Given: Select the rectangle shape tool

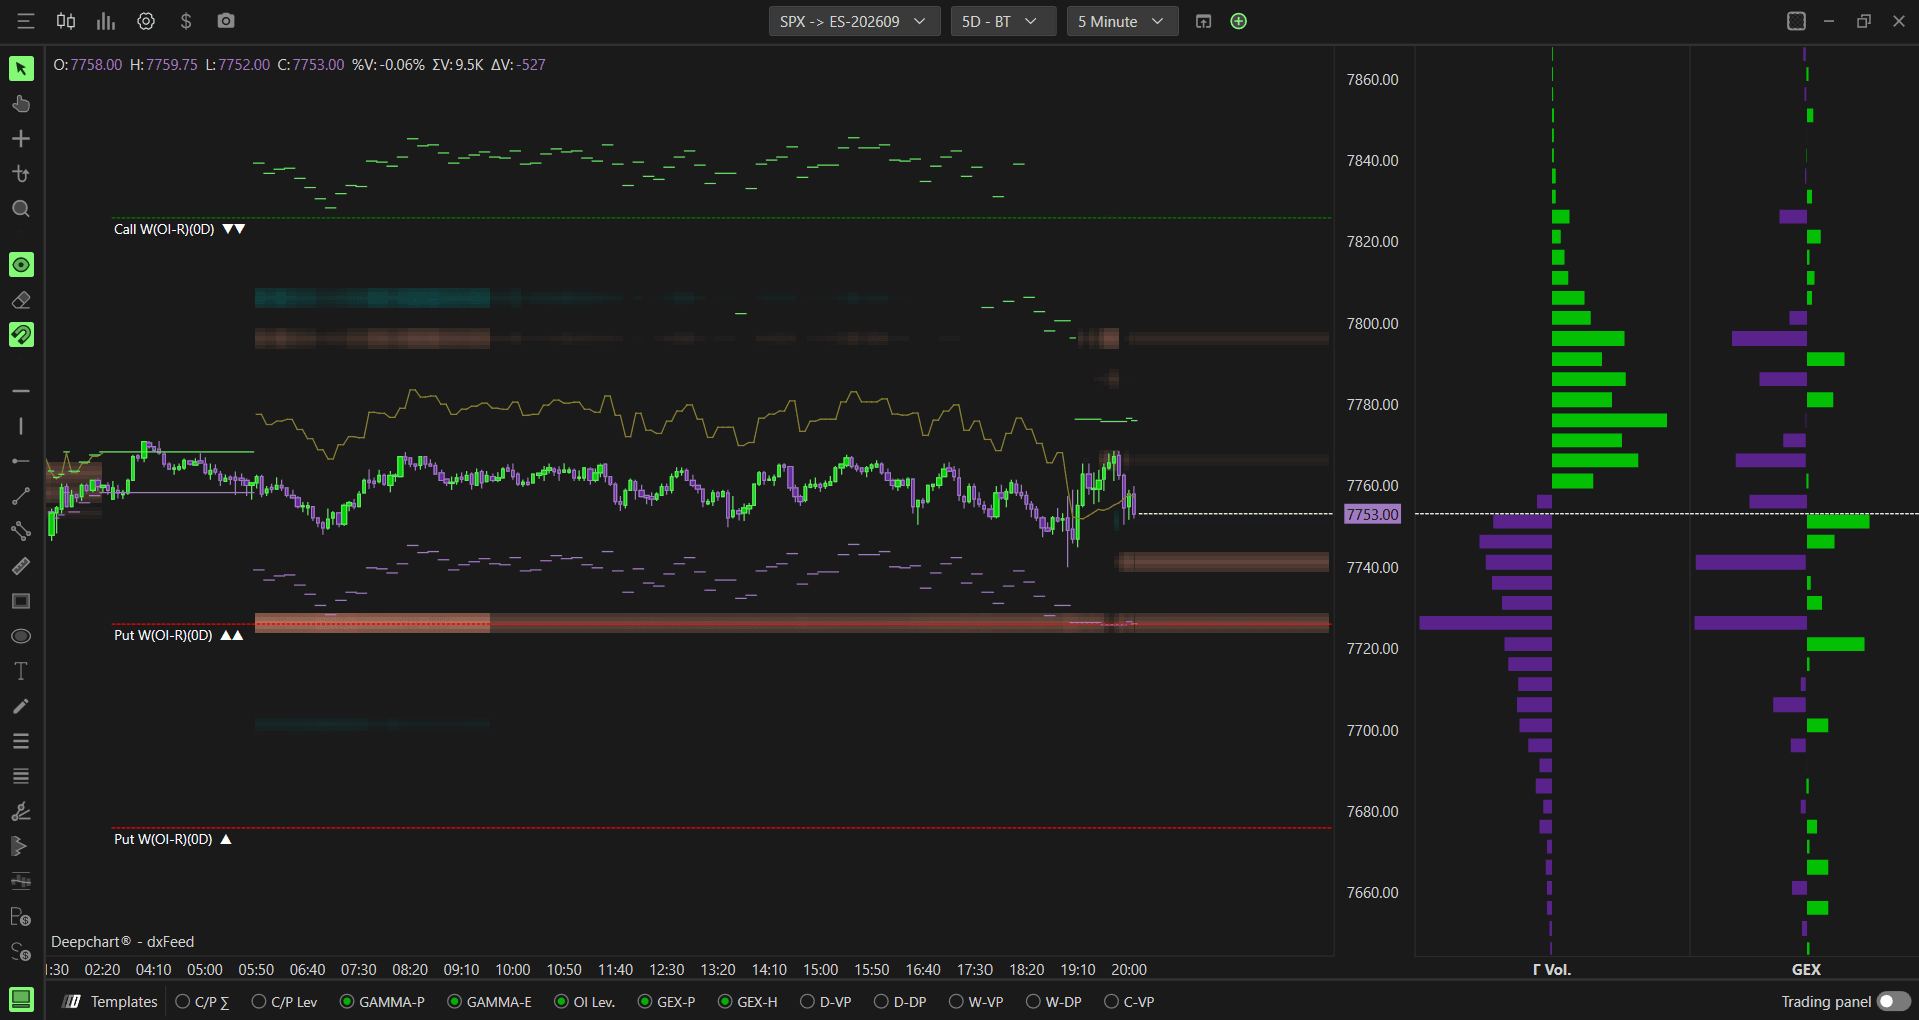Looking at the screenshot, I should point(21,601).
